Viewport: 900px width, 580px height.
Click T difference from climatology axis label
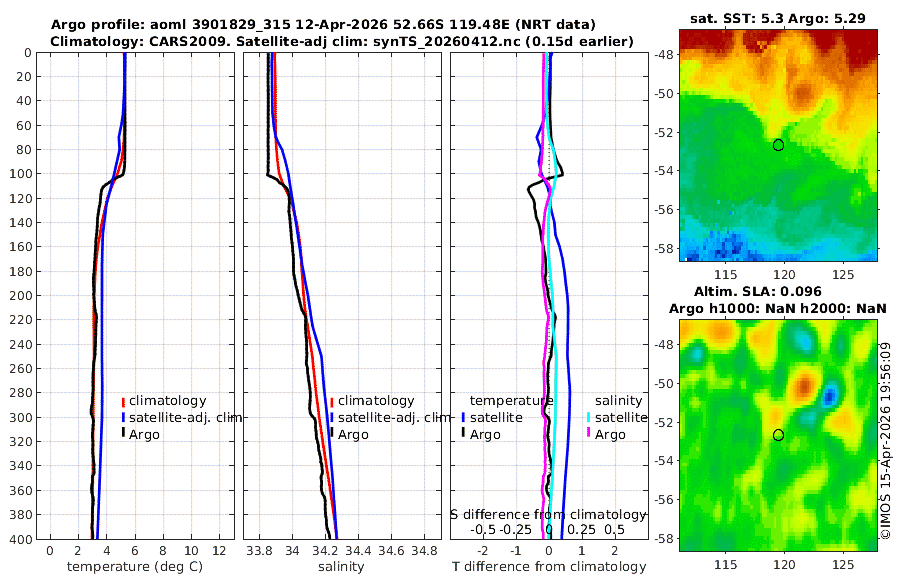click(x=549, y=567)
